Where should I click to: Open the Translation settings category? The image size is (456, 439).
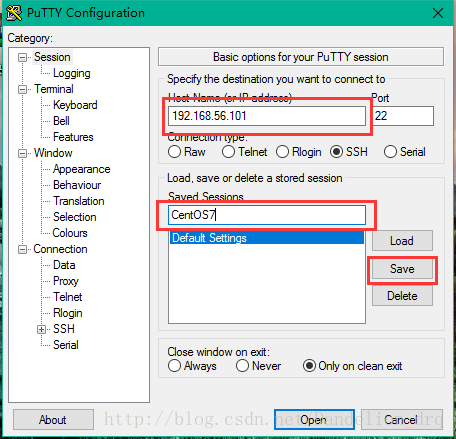click(79, 201)
